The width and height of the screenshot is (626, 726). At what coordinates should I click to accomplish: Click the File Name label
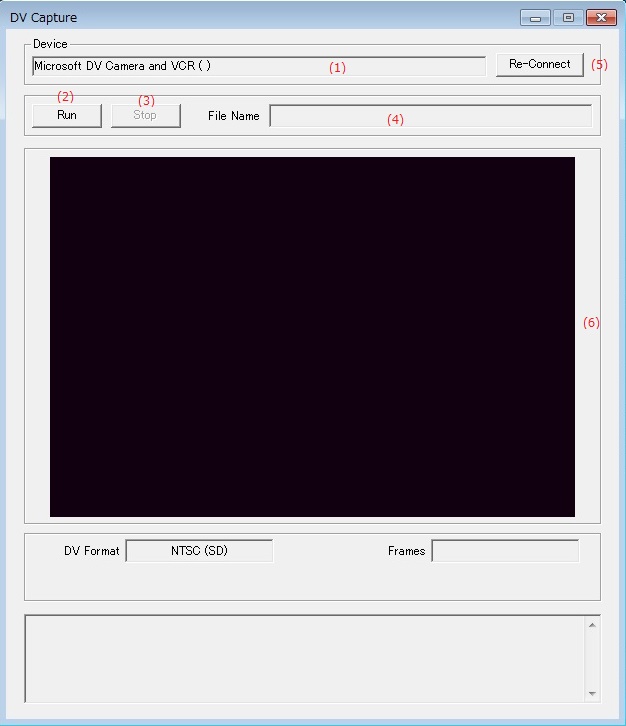233,116
